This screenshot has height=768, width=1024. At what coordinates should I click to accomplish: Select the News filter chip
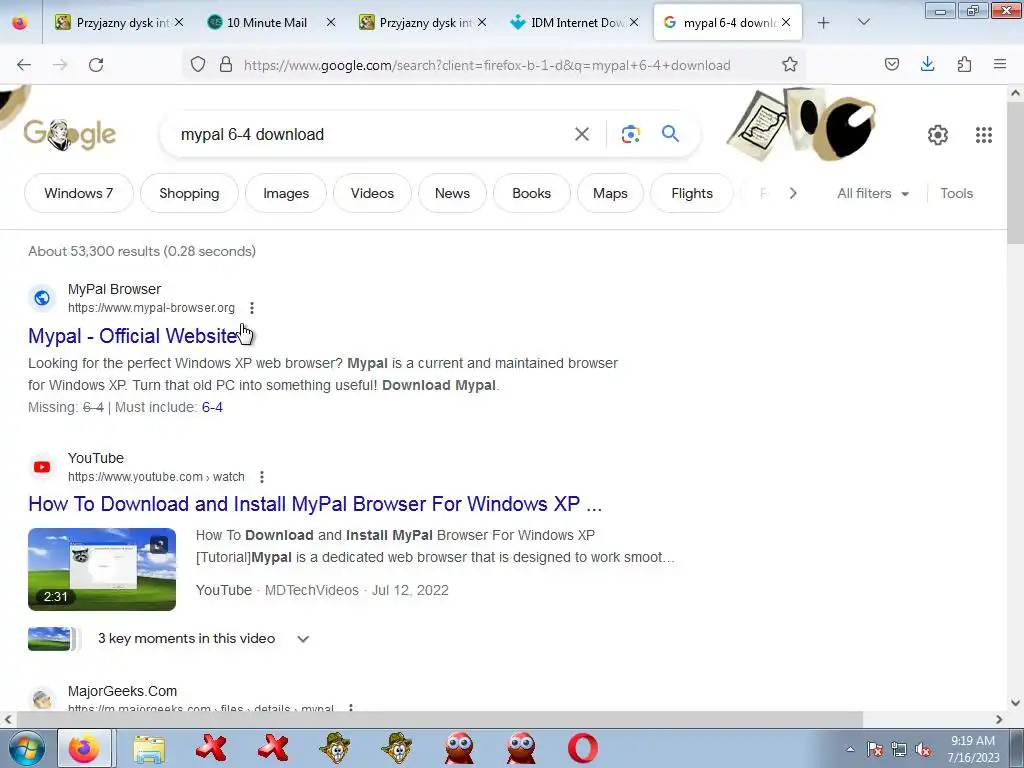[x=452, y=193]
